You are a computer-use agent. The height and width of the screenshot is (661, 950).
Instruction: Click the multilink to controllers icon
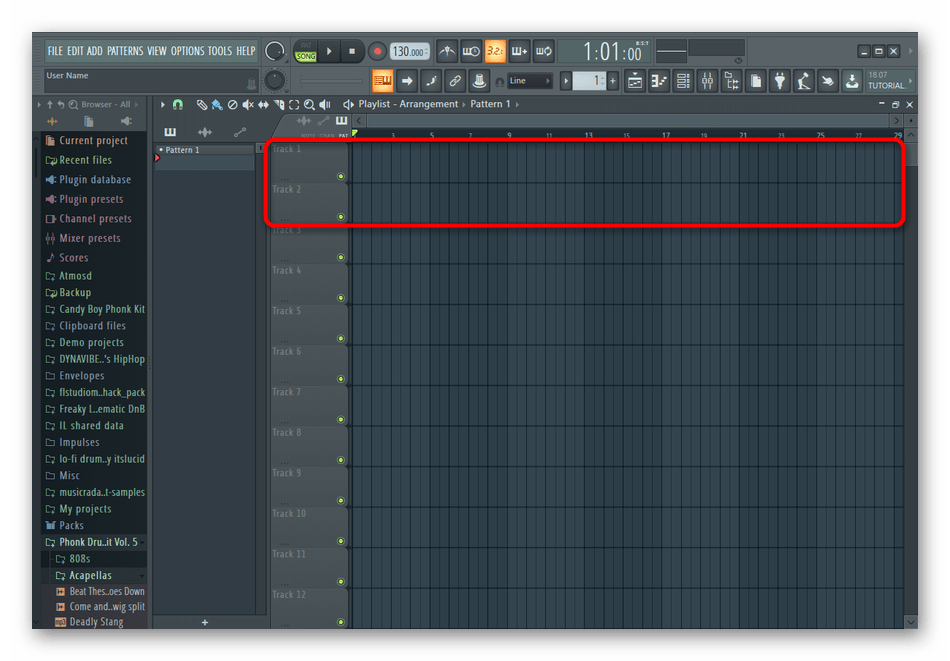coord(479,81)
